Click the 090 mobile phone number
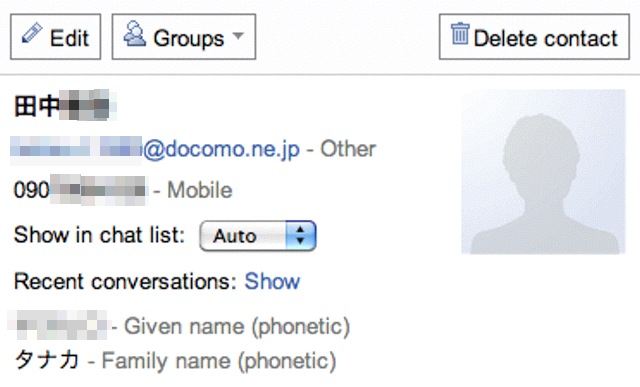640x387 pixels. (x=80, y=190)
